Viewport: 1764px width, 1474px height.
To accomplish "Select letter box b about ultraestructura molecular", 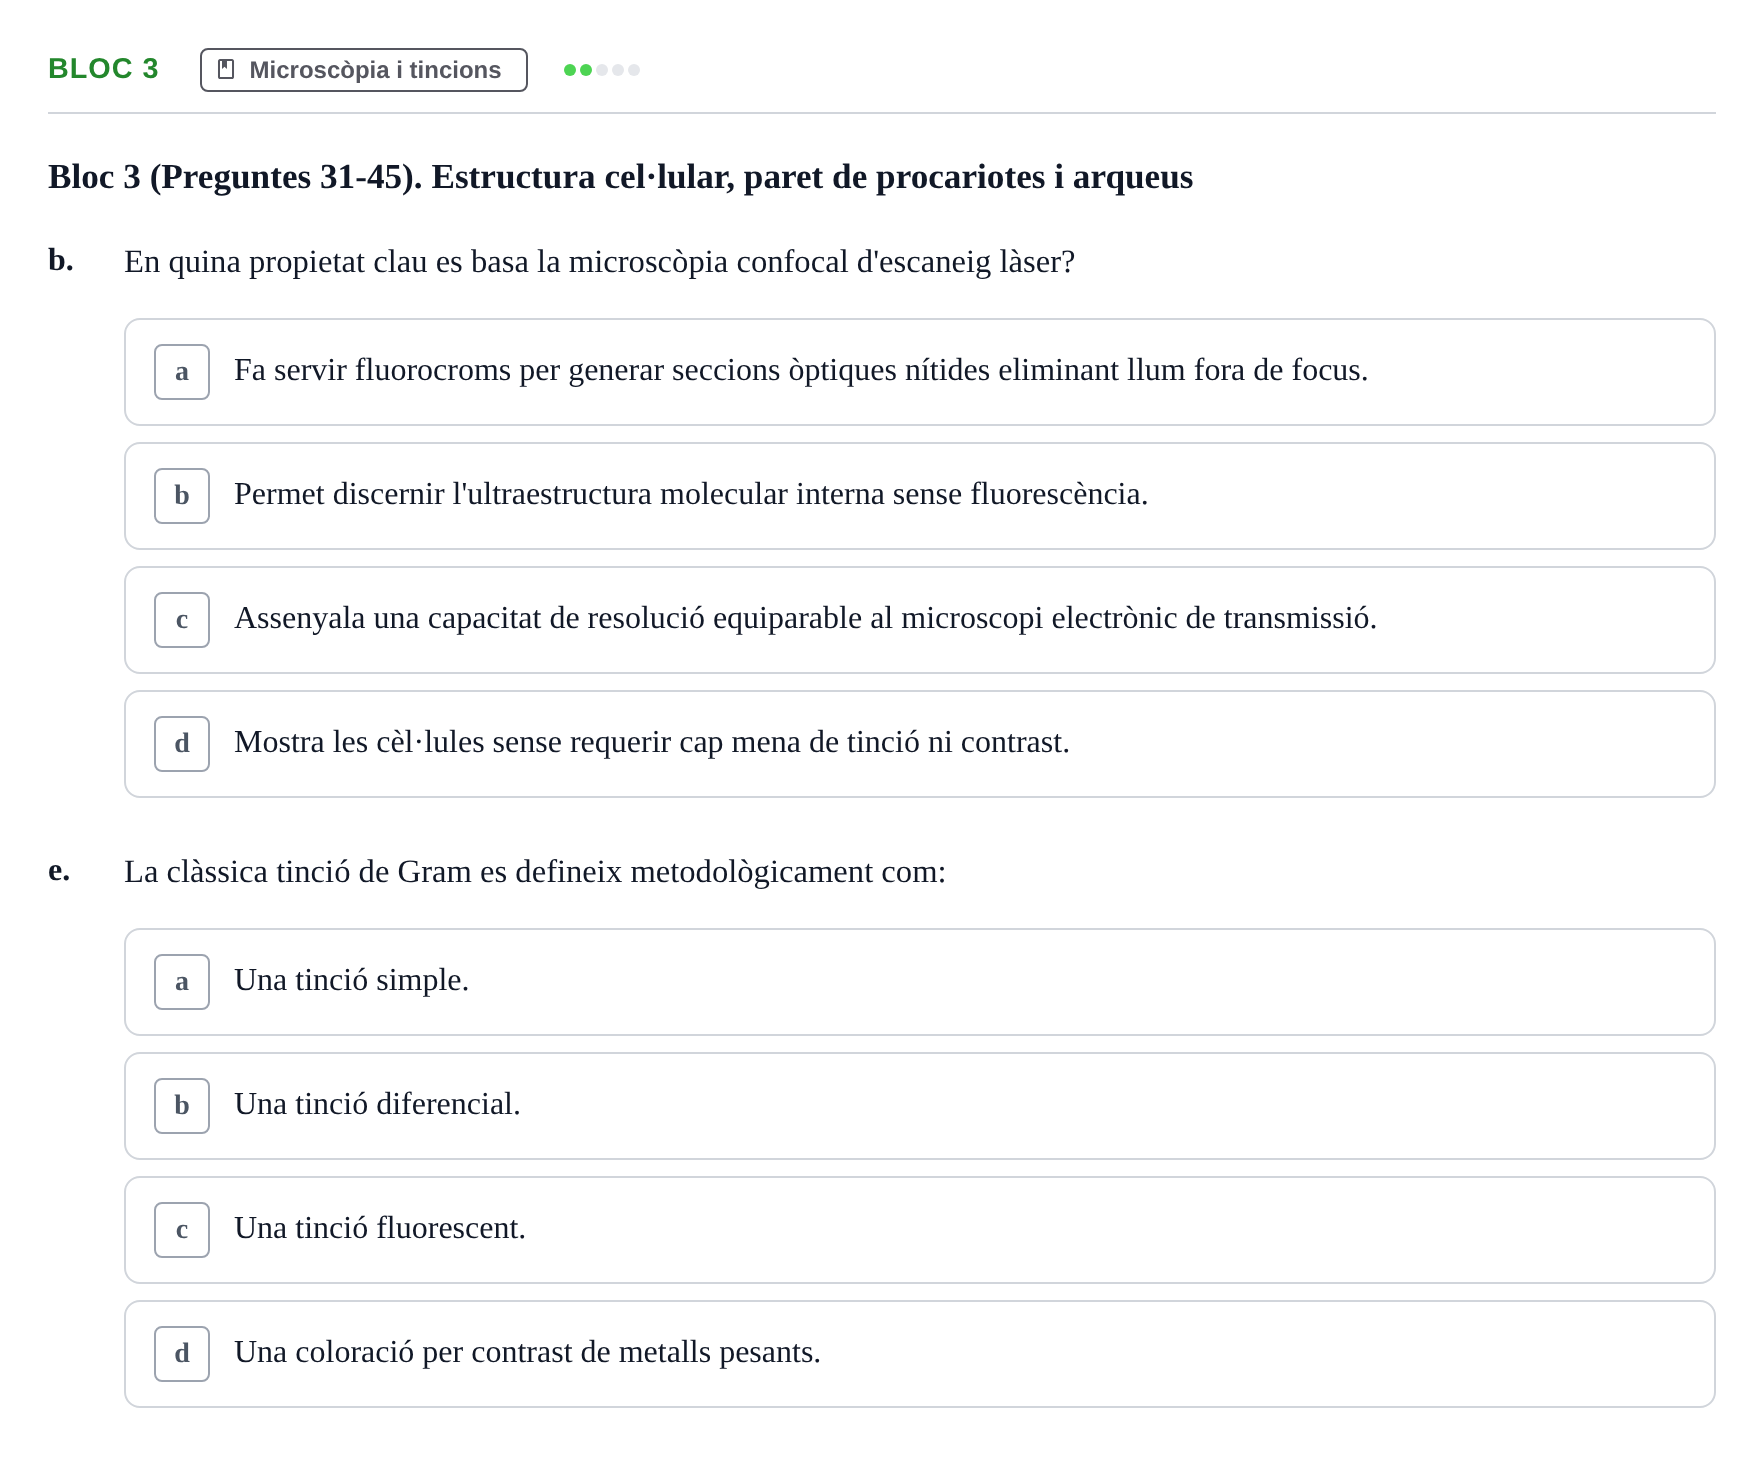I will click(182, 496).
